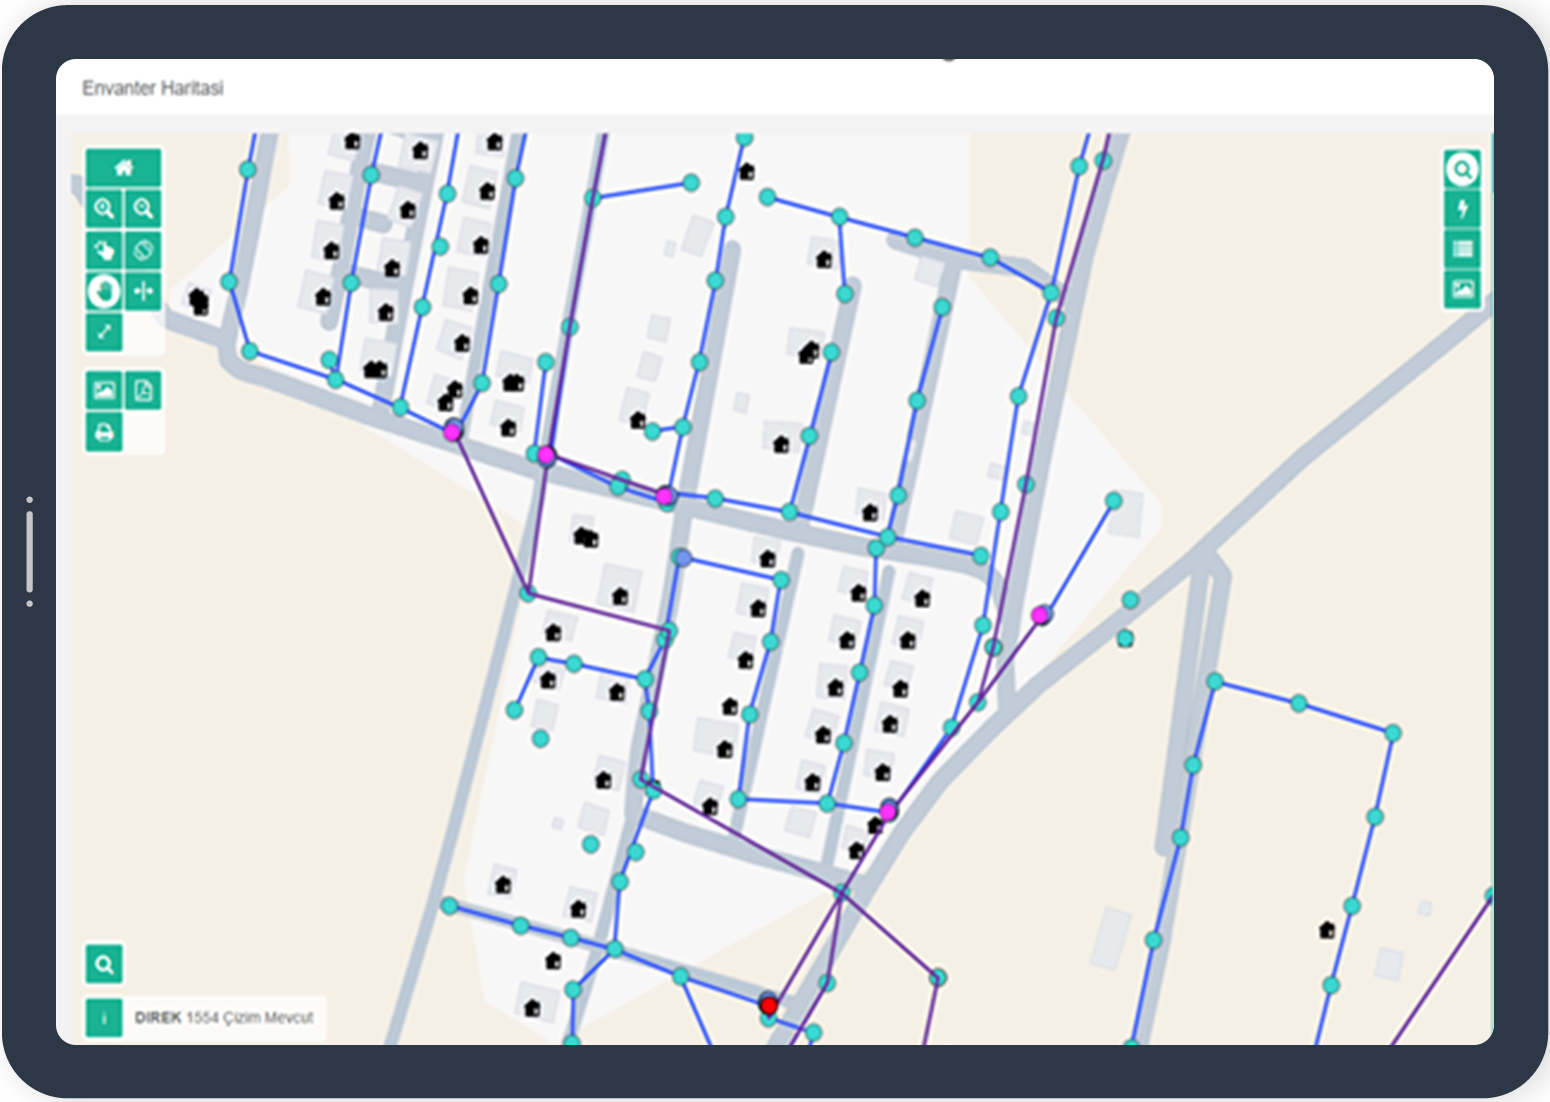The width and height of the screenshot is (1550, 1102).
Task: Select the 'DIREK 1554 Çizim Mevcut' status text
Action: tap(224, 1018)
